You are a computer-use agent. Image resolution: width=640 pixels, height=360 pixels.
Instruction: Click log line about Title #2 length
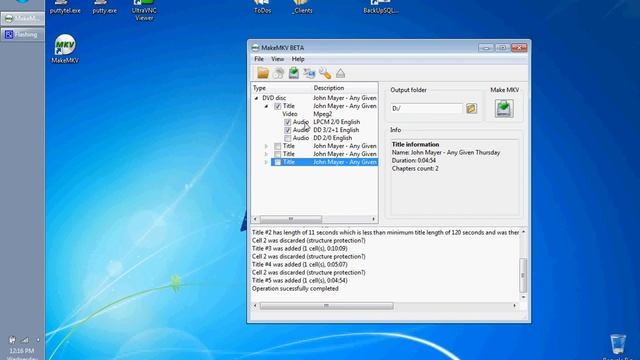386,233
